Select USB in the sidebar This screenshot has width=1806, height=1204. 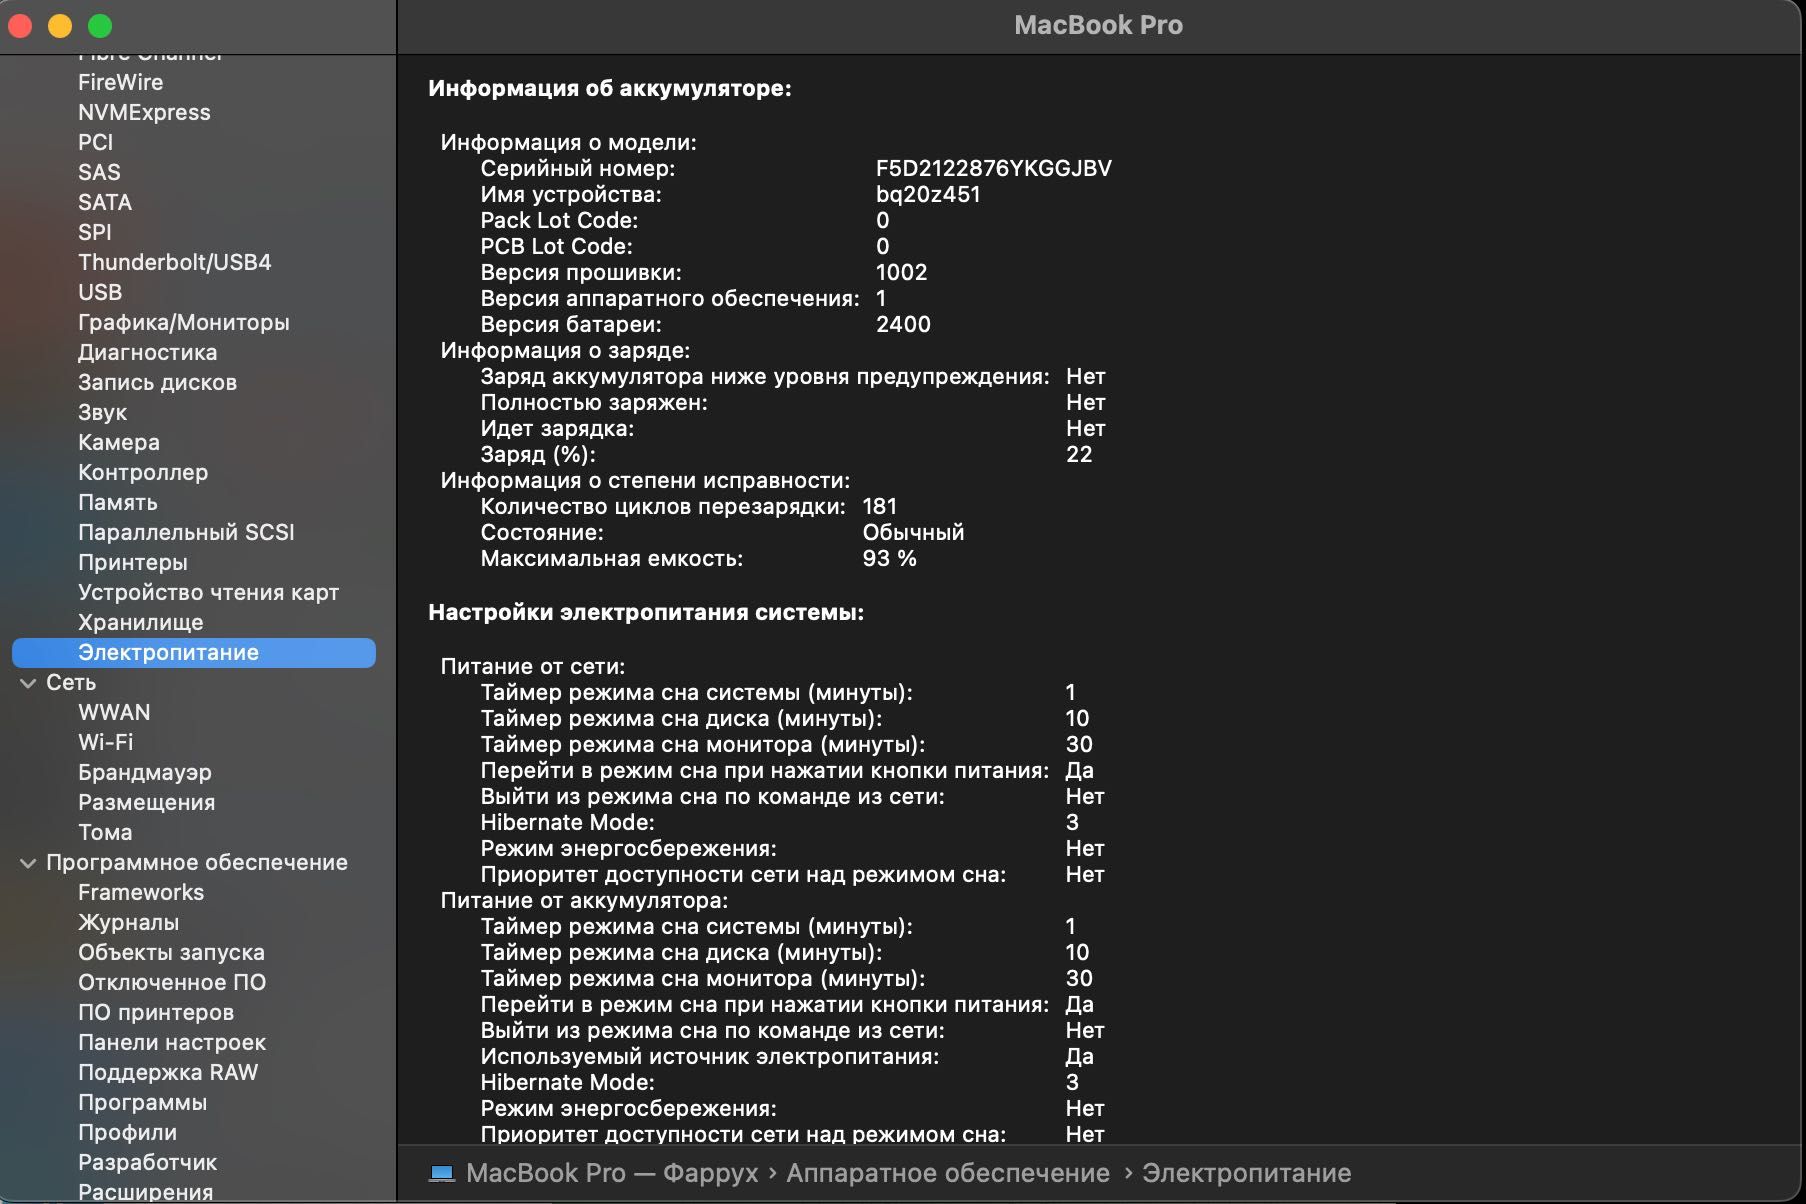[100, 292]
